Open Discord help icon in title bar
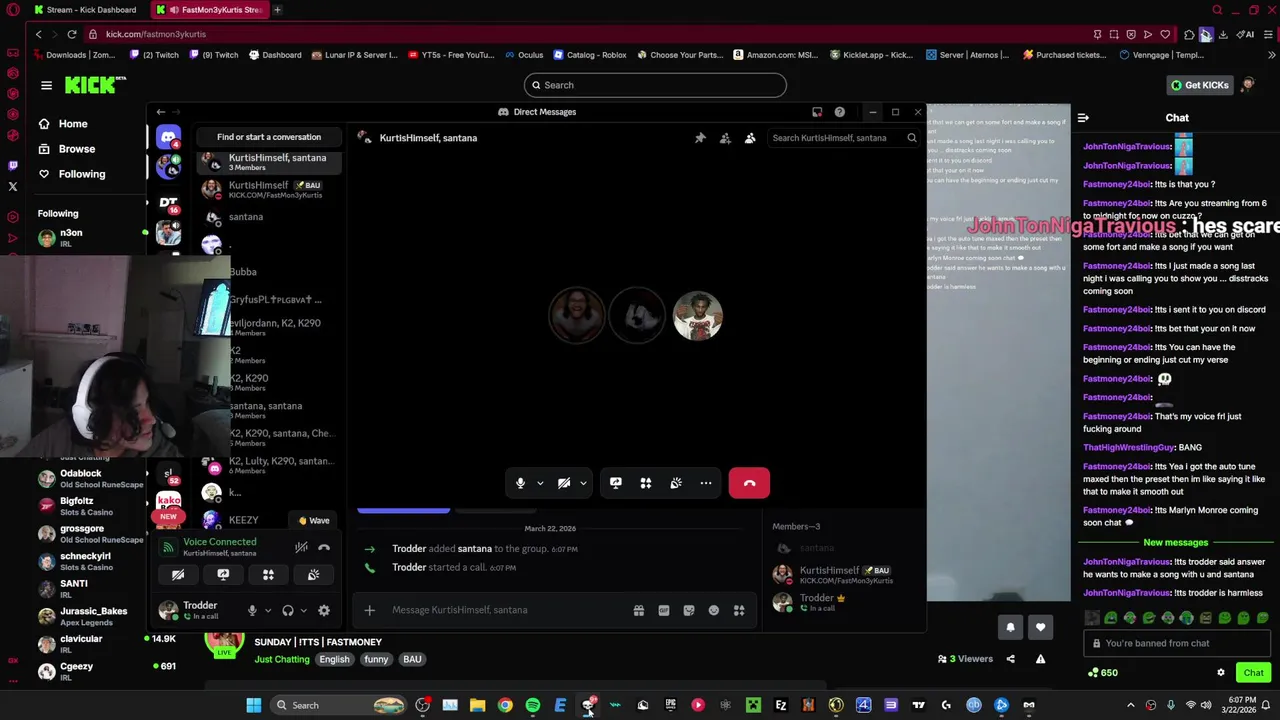1280x720 pixels. coord(840,112)
